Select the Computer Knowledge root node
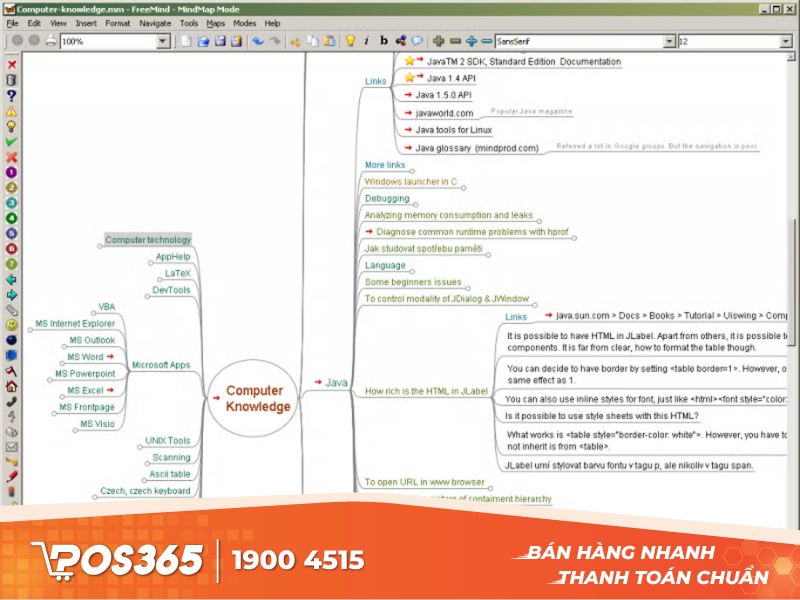800x600 pixels. tap(253, 398)
